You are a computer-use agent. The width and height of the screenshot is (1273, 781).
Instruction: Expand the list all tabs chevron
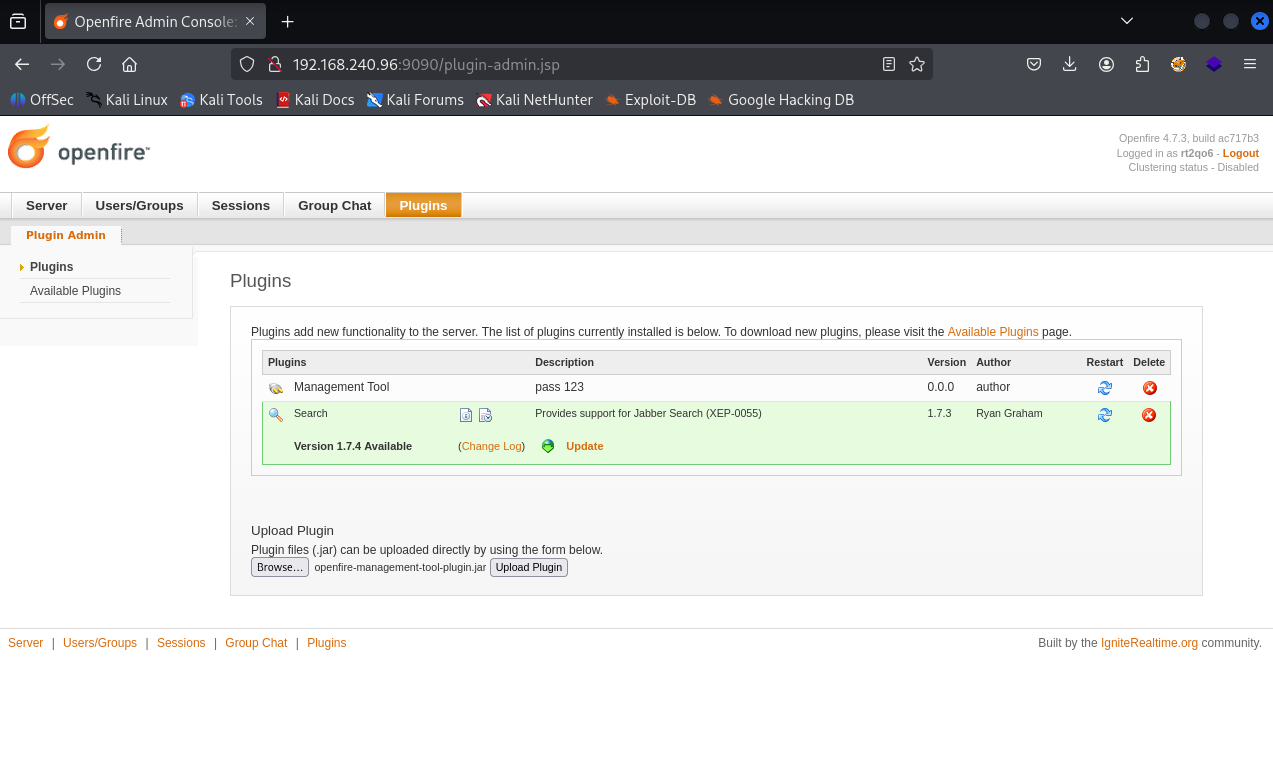[x=1127, y=21]
